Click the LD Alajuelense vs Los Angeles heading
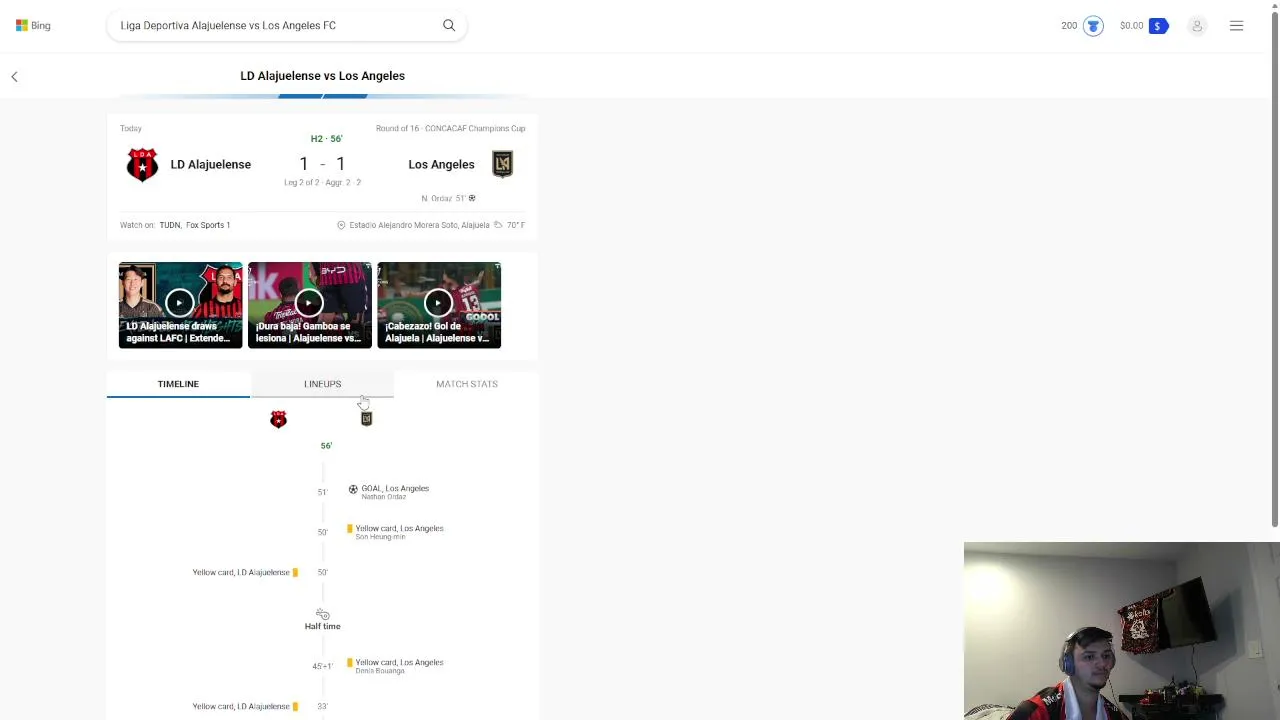Screen dimensions: 1280x720 coord(322,76)
